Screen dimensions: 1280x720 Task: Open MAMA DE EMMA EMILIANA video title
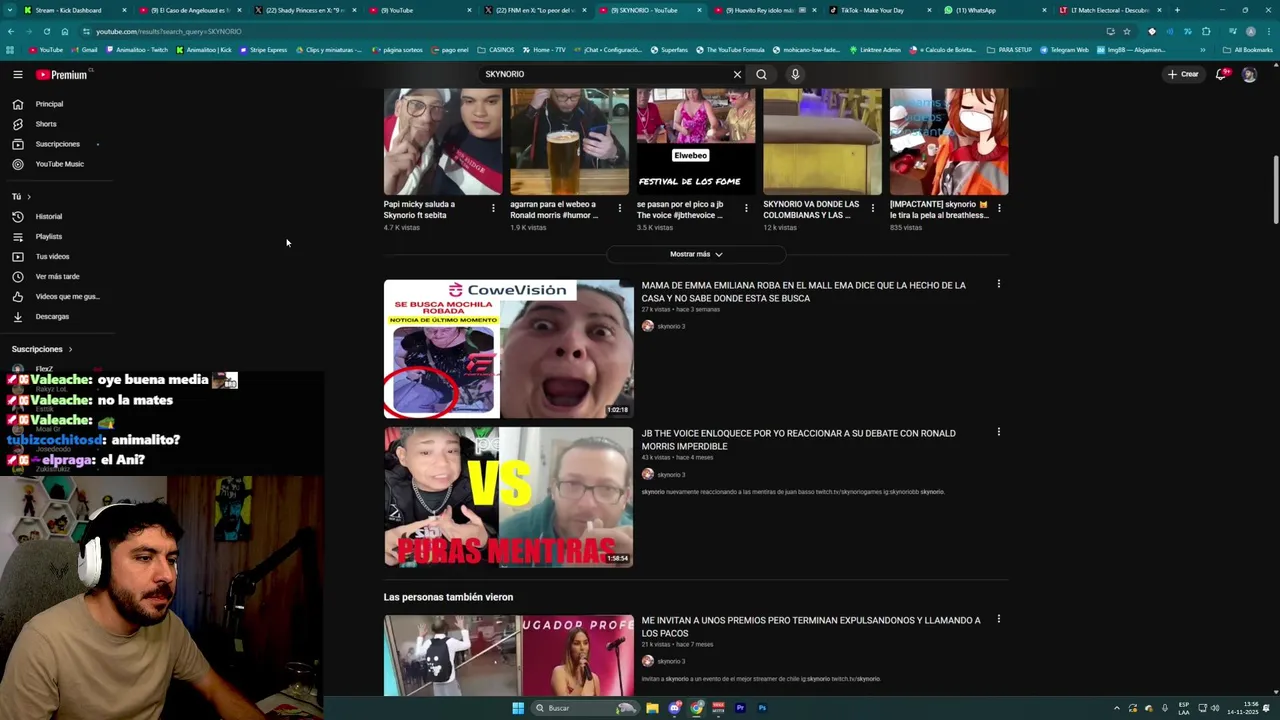click(x=803, y=292)
